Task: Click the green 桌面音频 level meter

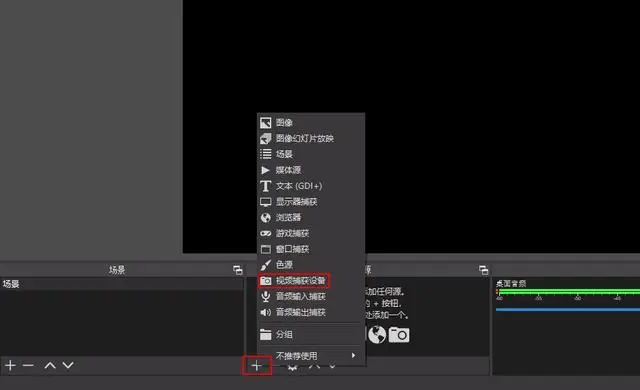Action: click(x=568, y=292)
